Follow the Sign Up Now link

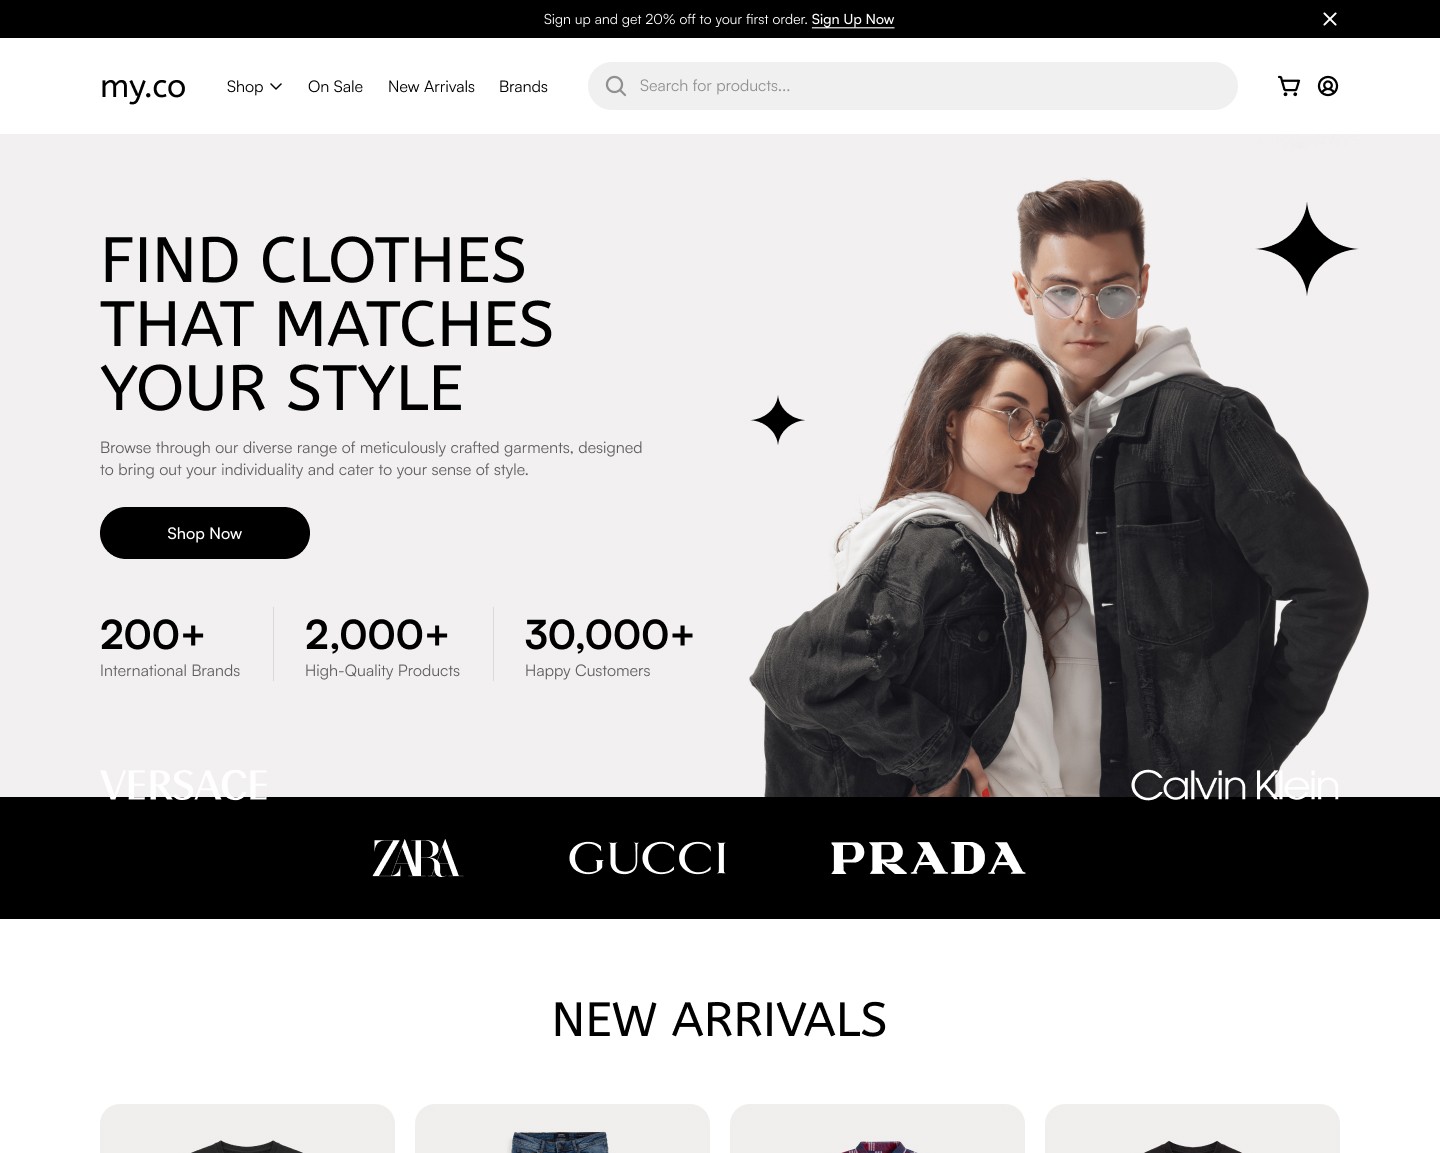pyautogui.click(x=853, y=19)
